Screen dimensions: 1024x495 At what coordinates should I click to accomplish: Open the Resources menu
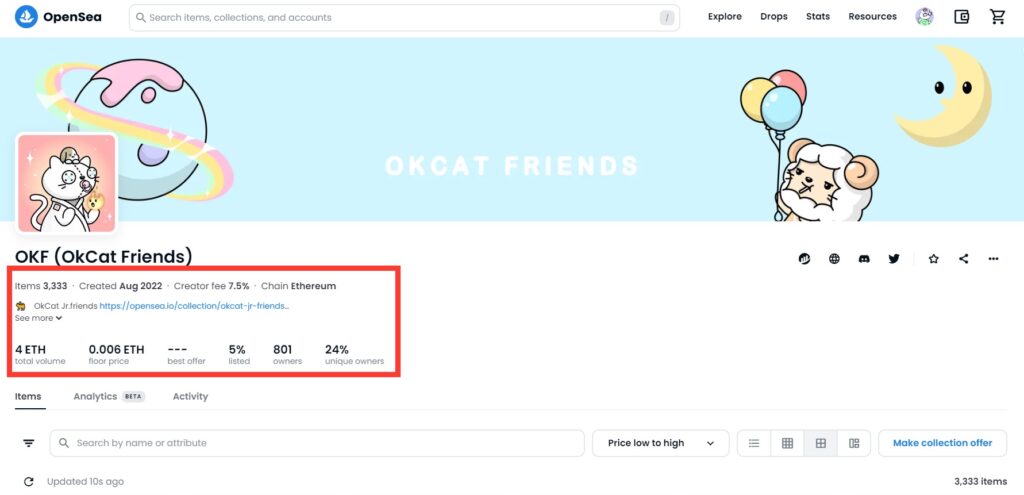click(872, 17)
